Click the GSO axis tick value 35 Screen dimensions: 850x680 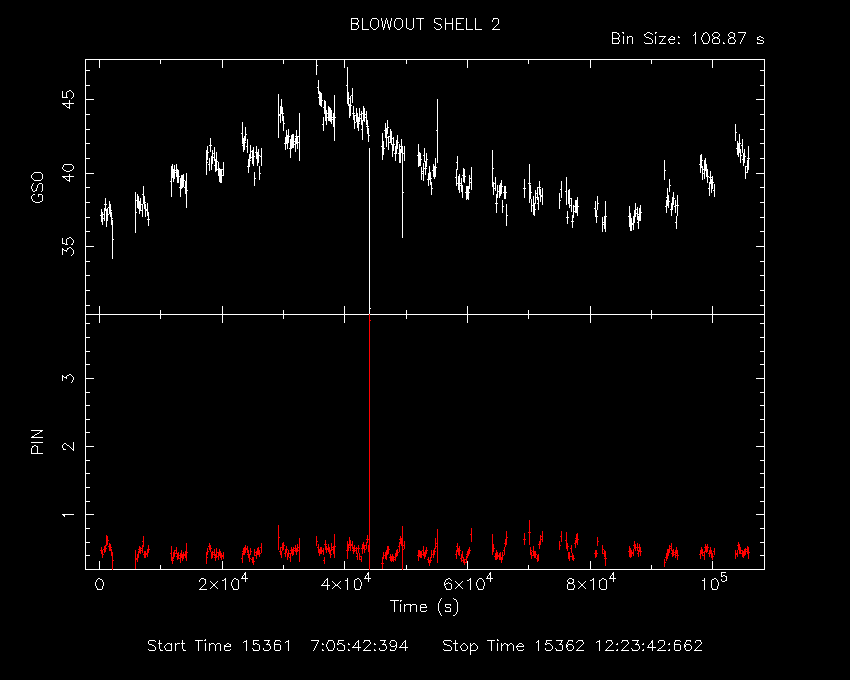[68, 247]
